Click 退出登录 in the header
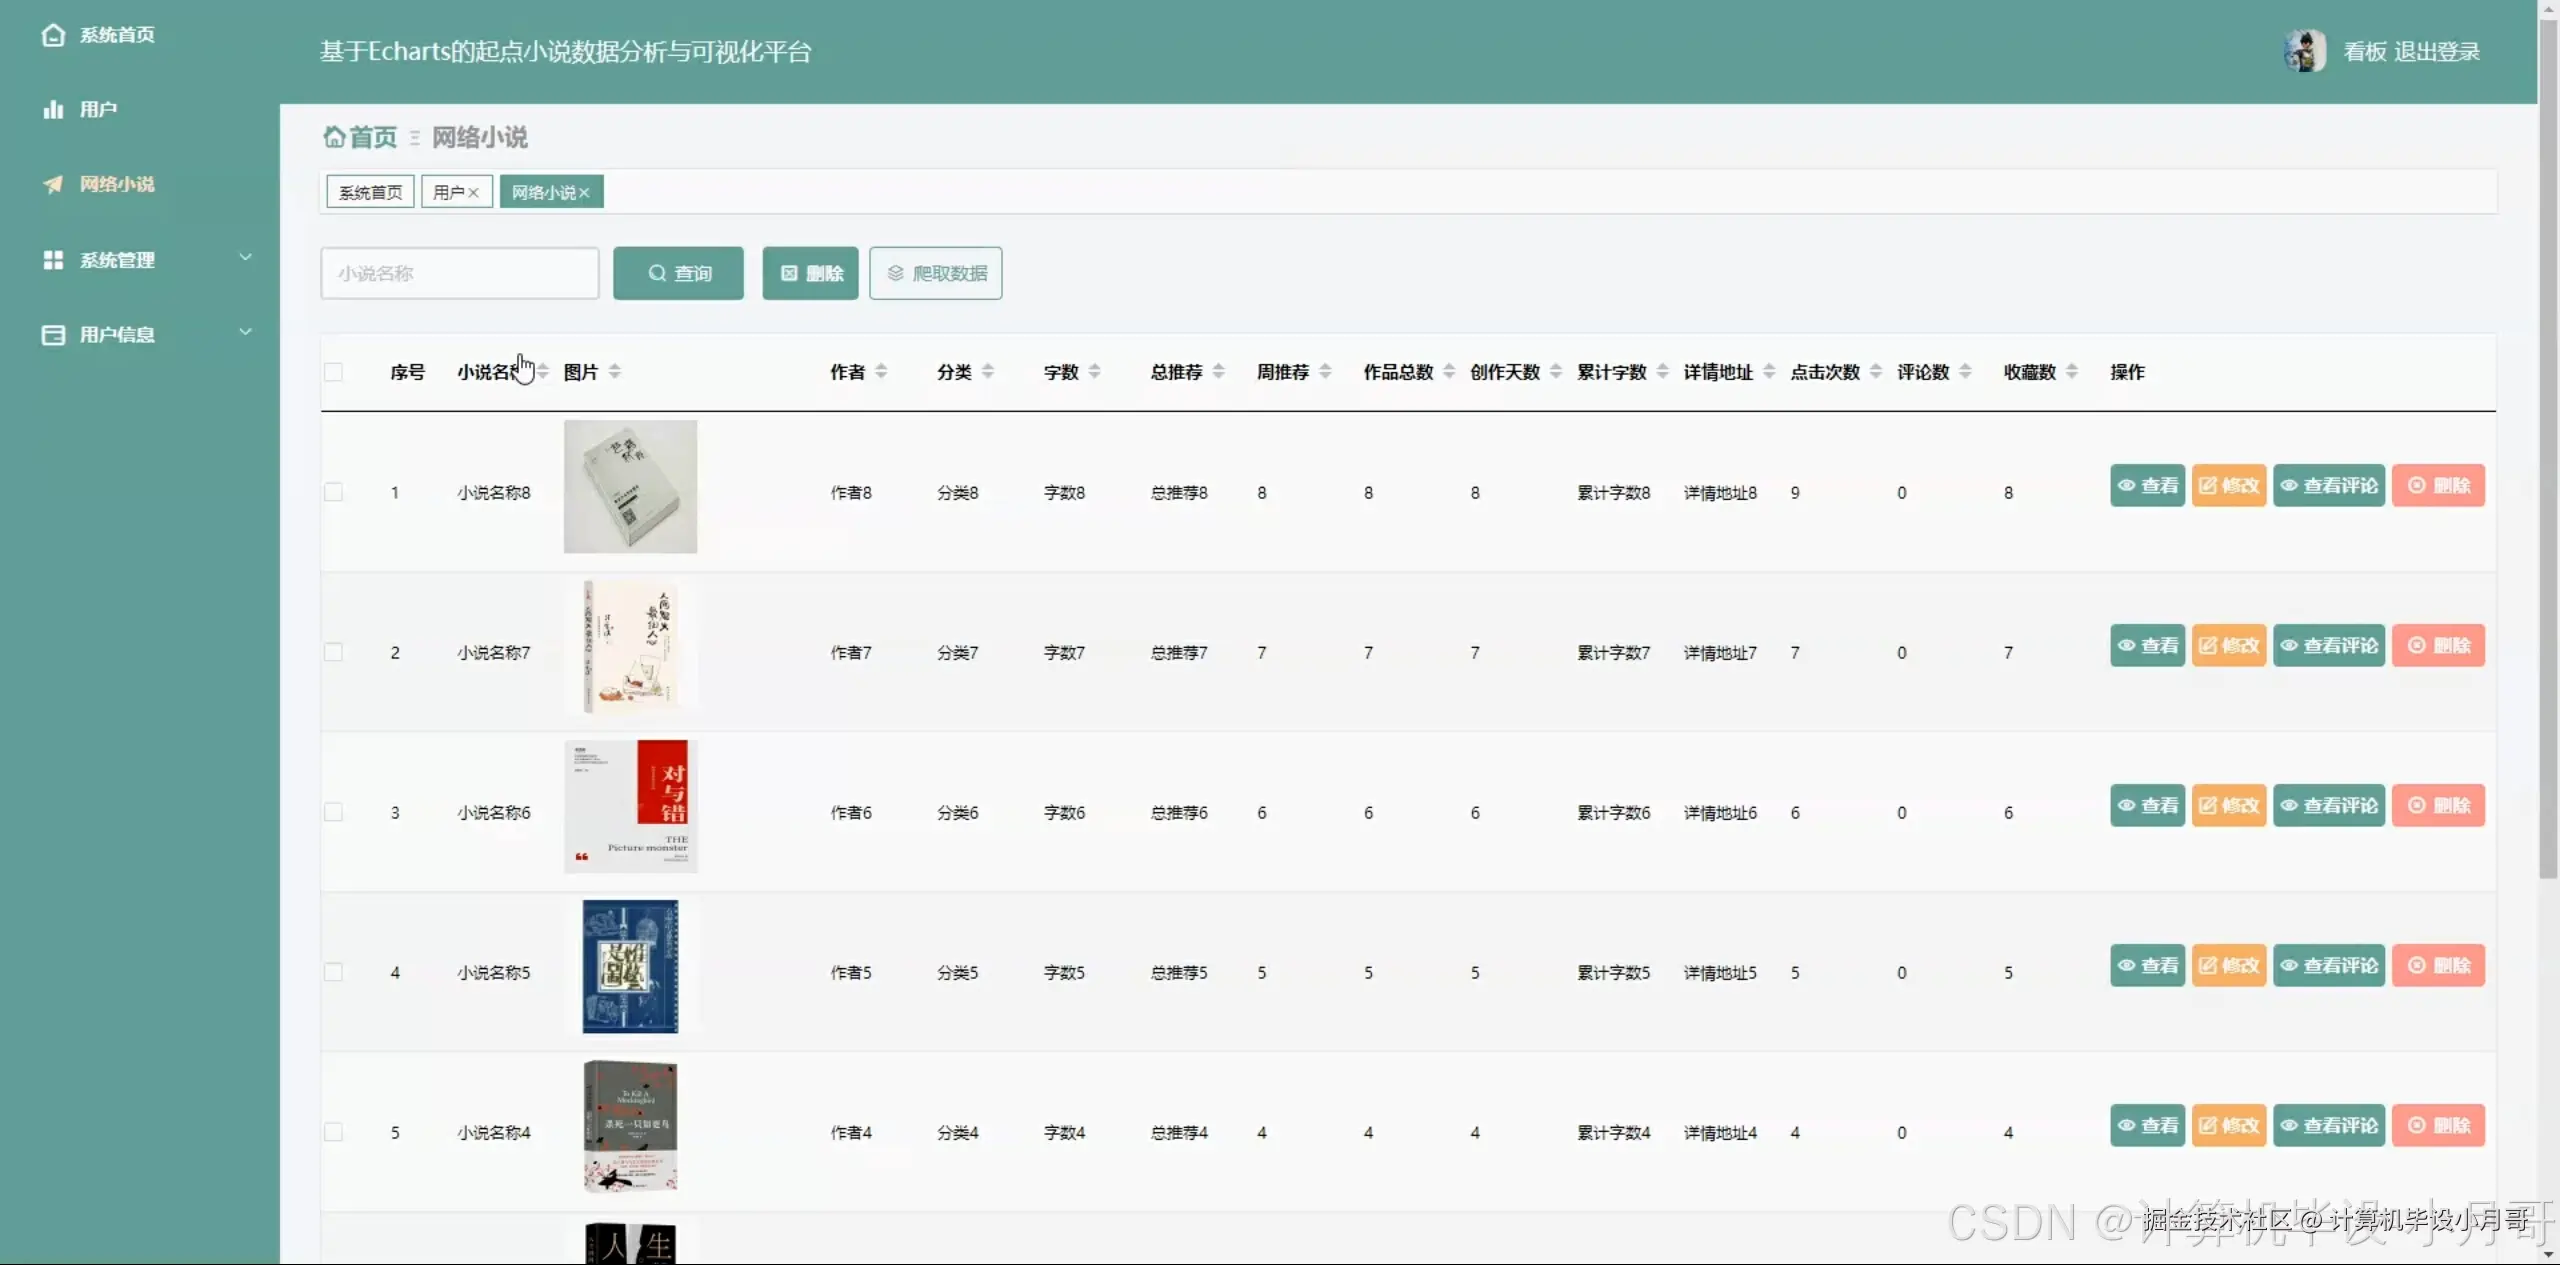The image size is (2560, 1265). 2437,52
